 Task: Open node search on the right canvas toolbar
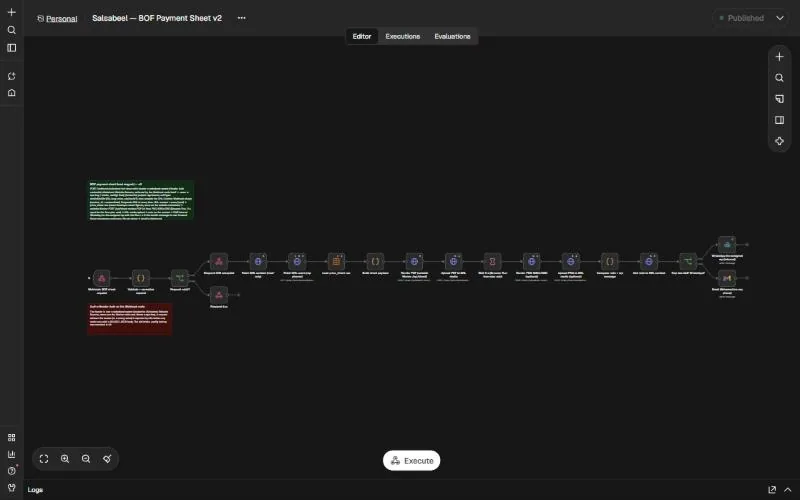[779, 78]
